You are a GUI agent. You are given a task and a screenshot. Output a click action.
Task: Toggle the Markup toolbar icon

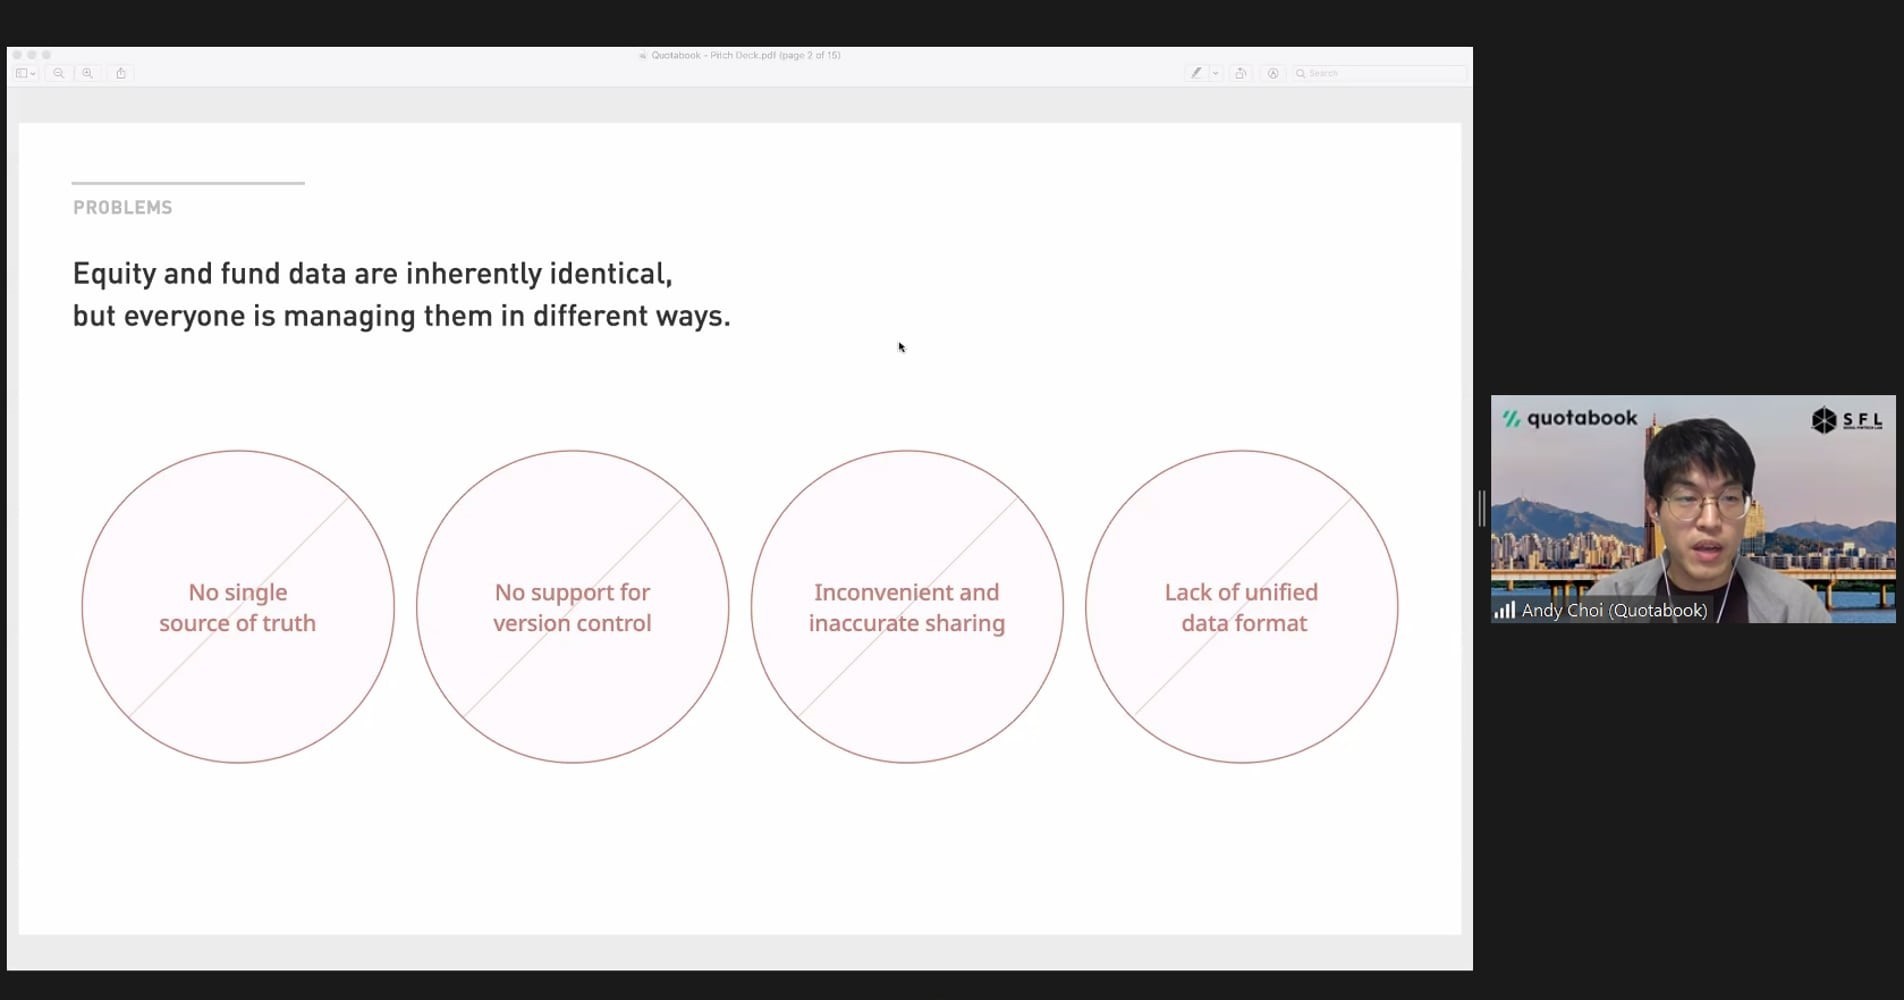[x=1273, y=73]
